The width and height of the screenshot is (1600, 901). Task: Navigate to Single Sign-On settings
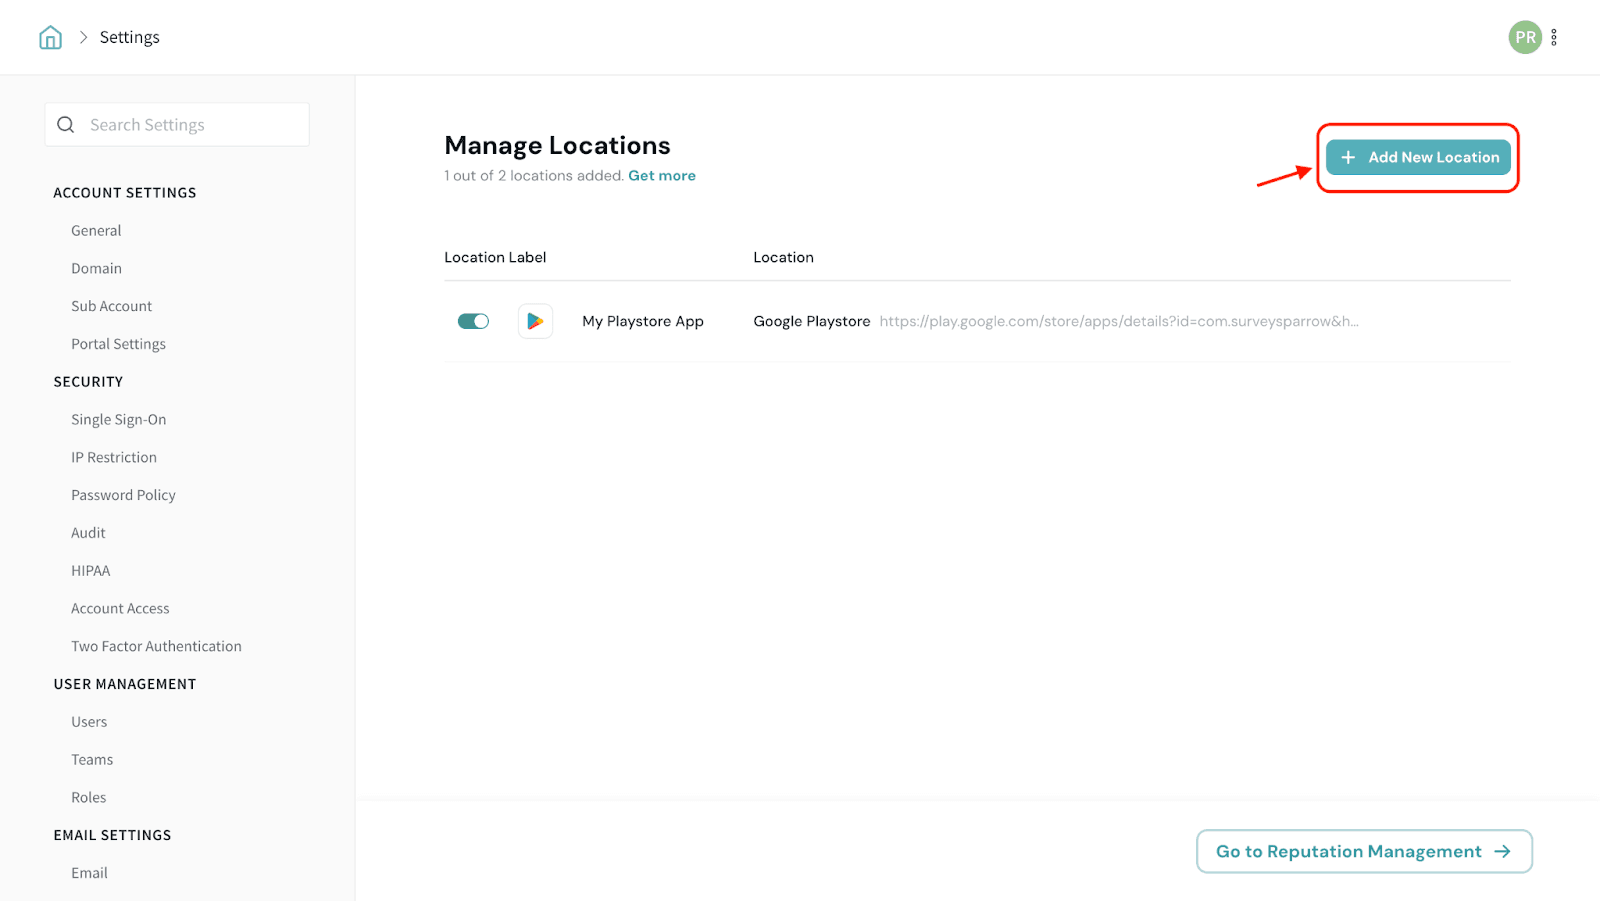tap(118, 420)
